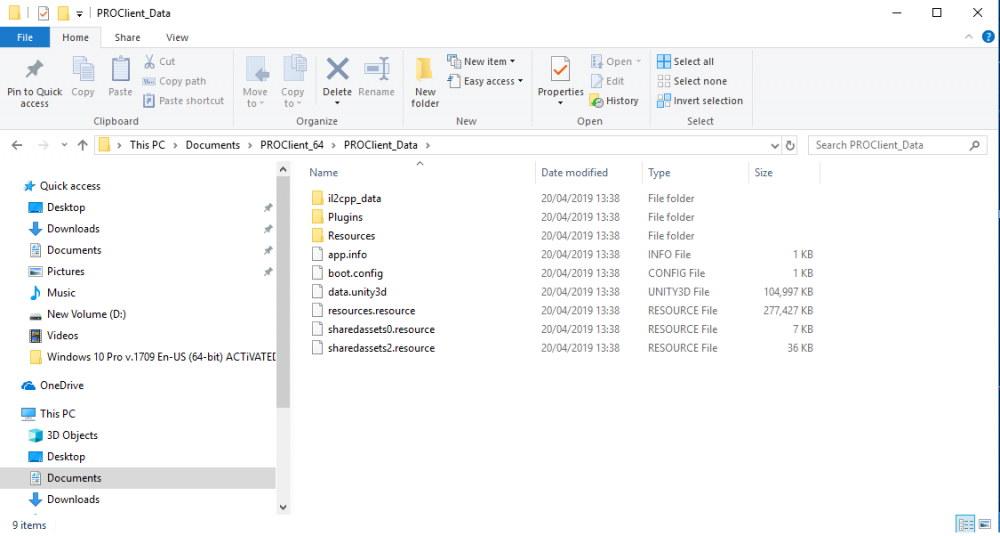This screenshot has height=536, width=1000.
Task: Switch to large icons view in status bar
Action: [x=986, y=524]
